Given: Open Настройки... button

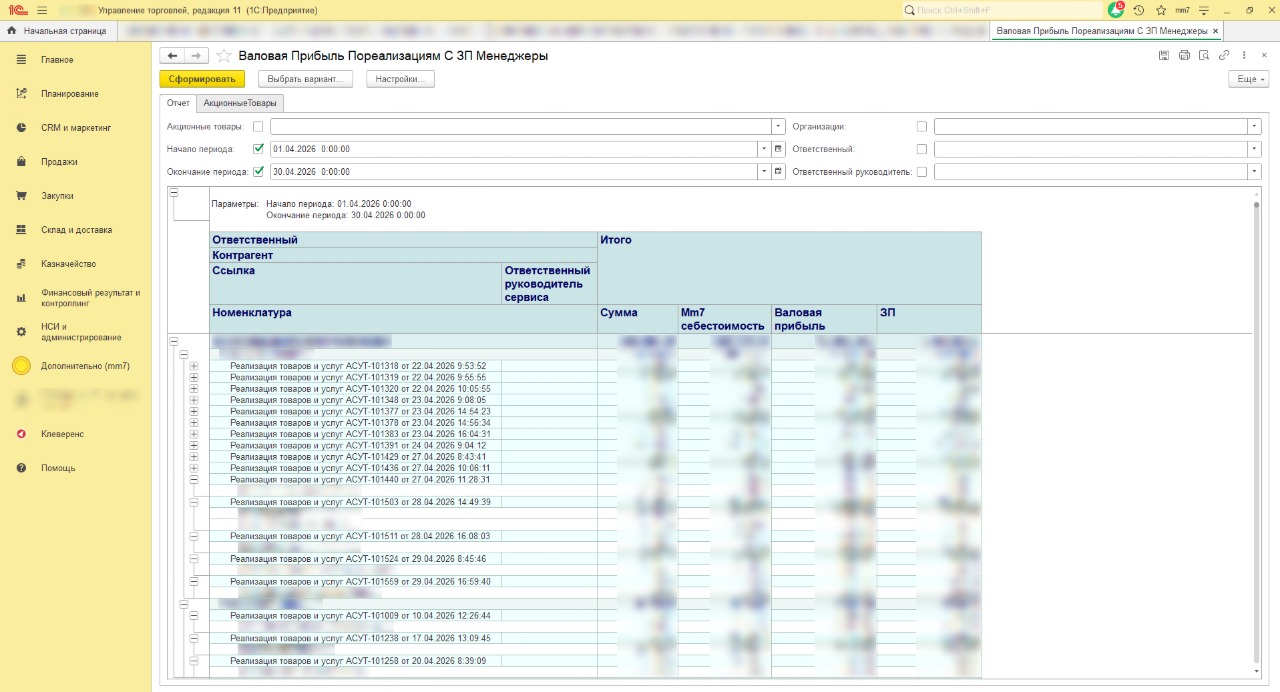Looking at the screenshot, I should (x=400, y=79).
